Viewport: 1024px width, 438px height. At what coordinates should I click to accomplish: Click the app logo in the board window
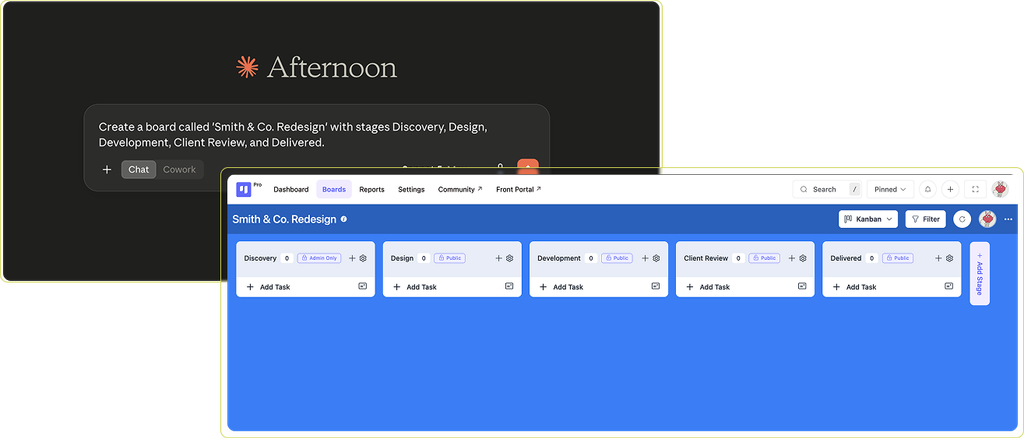click(244, 189)
